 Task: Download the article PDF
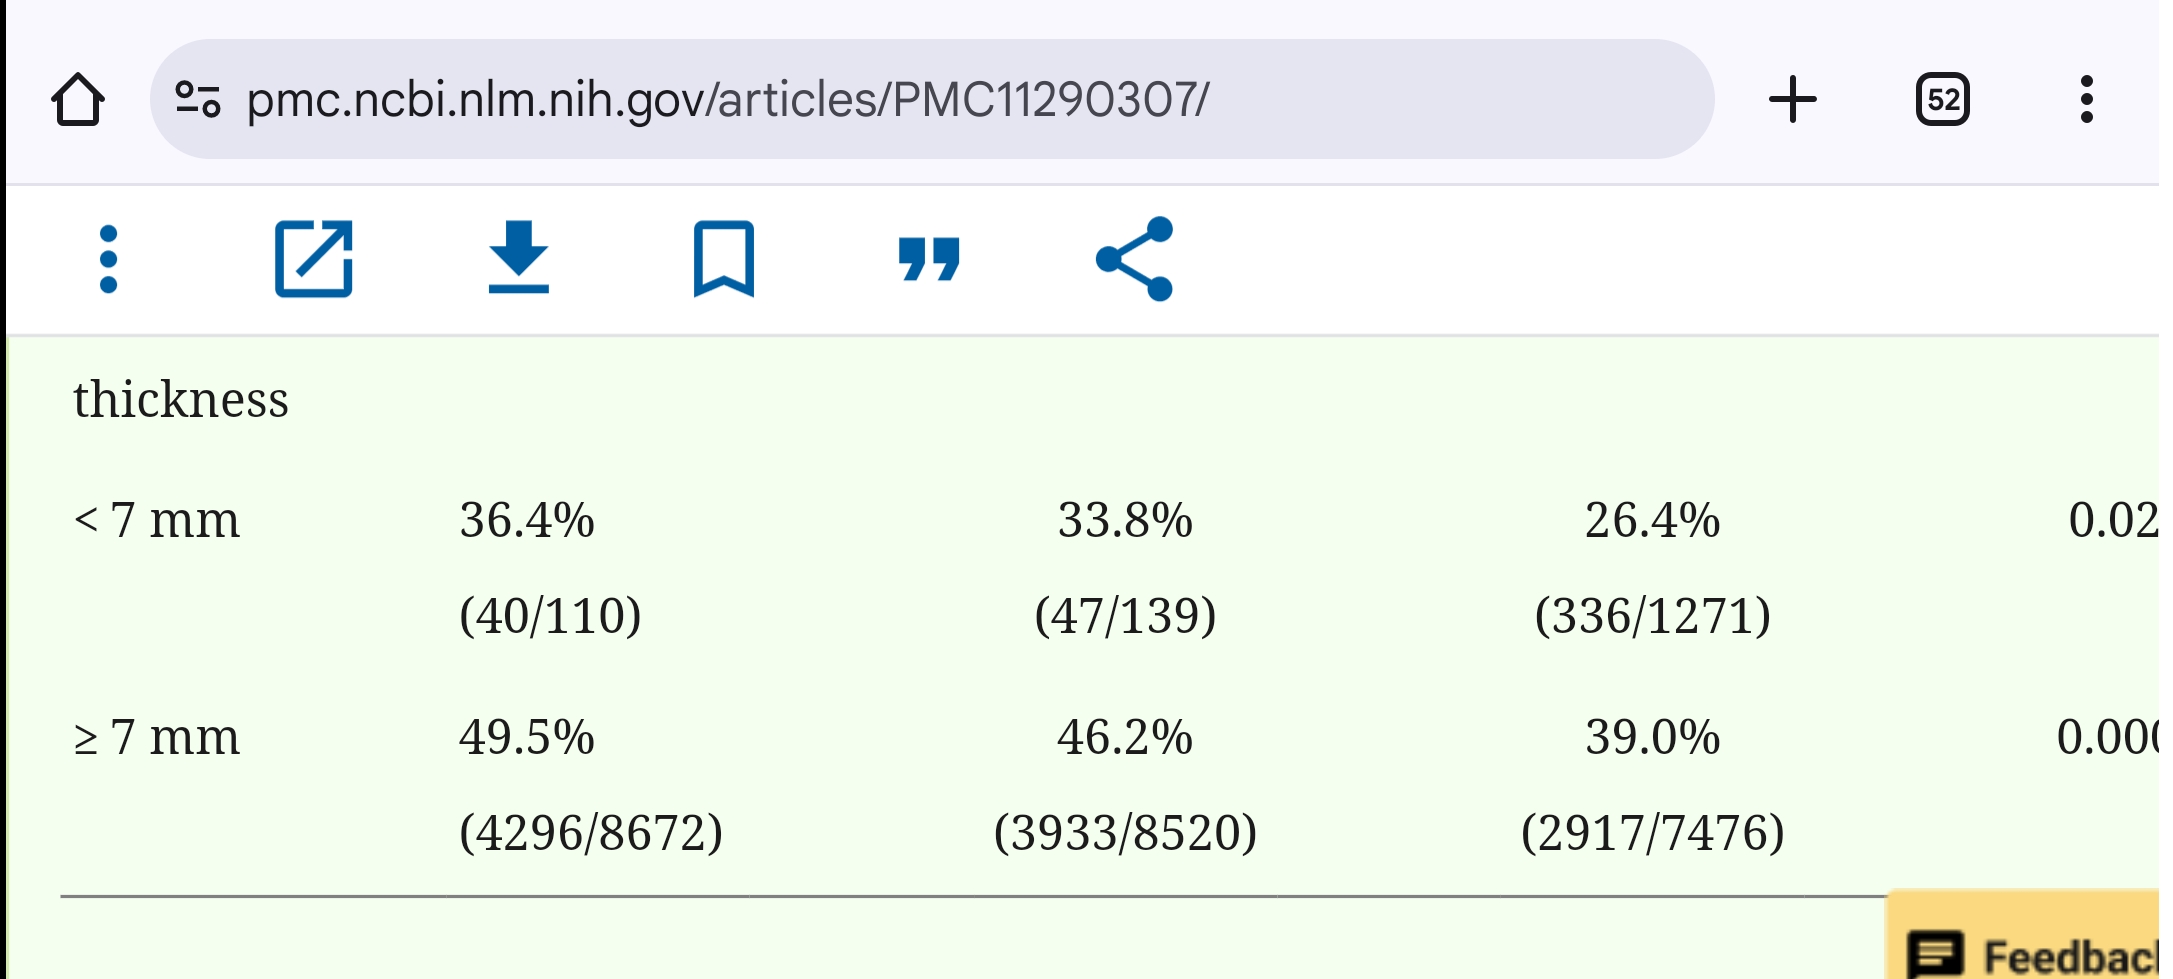(x=518, y=258)
